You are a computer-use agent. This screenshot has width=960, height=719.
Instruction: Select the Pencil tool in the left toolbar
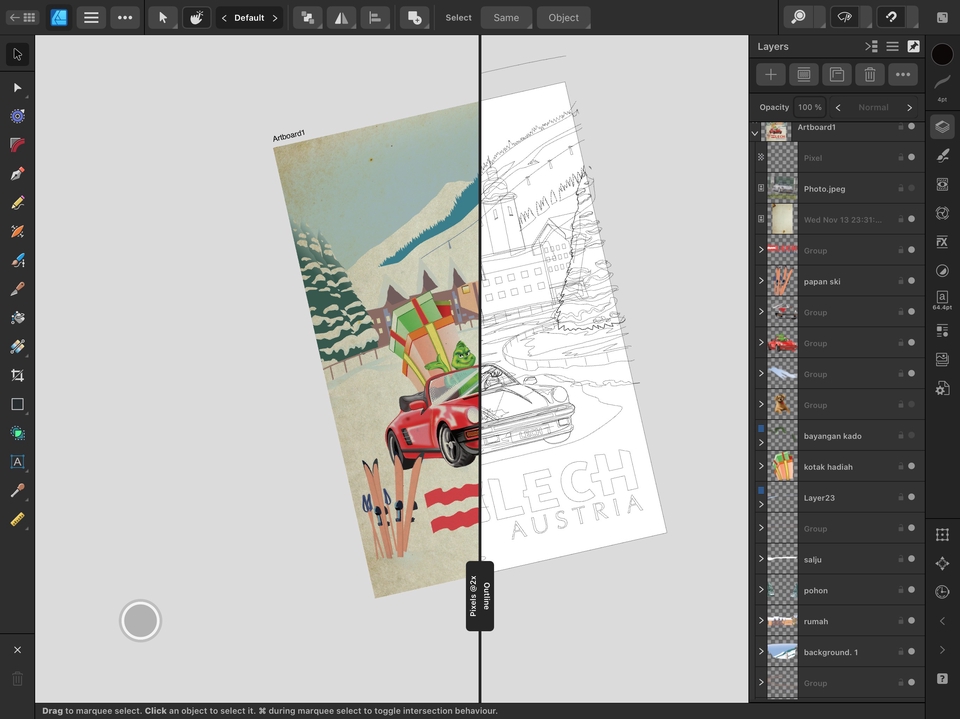point(17,203)
